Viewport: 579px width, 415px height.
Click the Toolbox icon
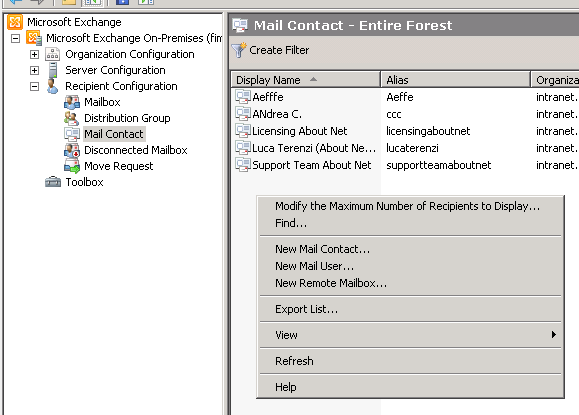click(53, 182)
